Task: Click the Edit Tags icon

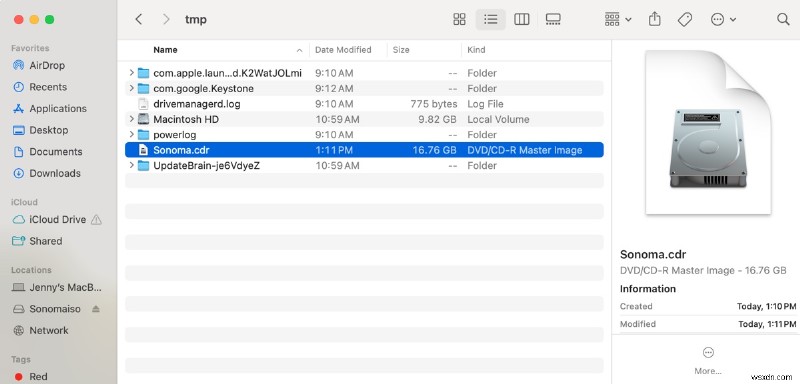Action: pyautogui.click(x=685, y=19)
